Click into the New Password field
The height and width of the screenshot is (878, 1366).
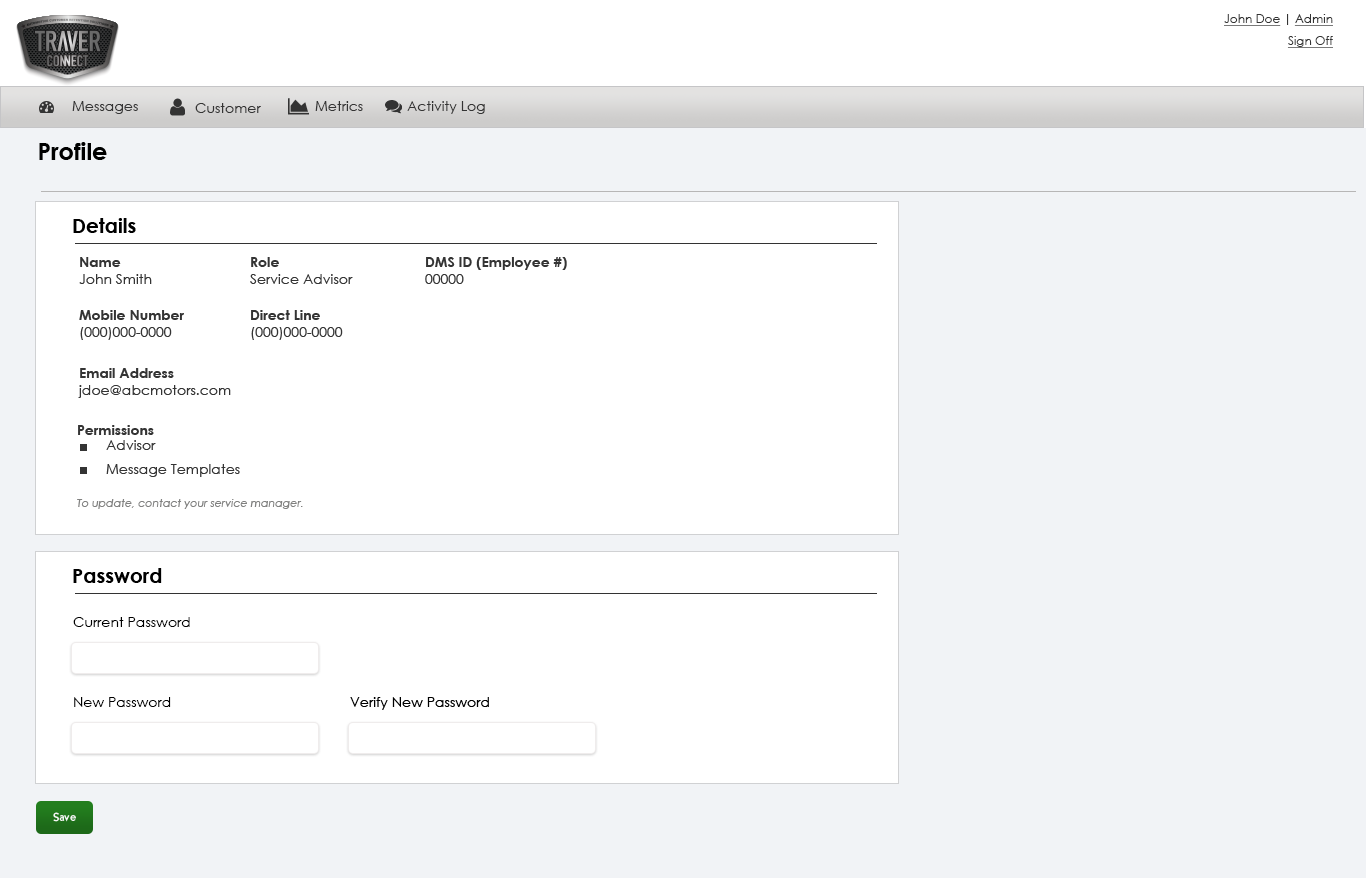[195, 738]
